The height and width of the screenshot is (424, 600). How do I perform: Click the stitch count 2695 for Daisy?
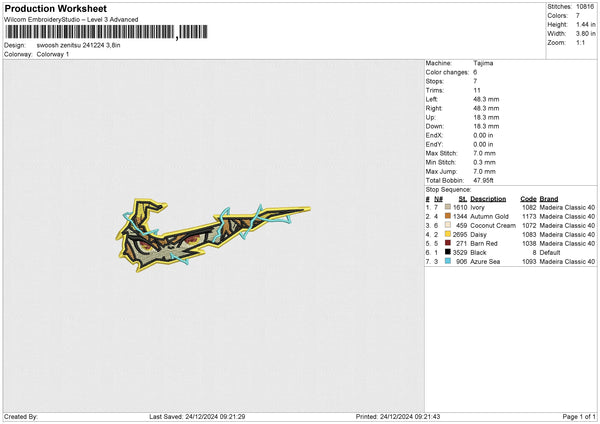(x=460, y=235)
